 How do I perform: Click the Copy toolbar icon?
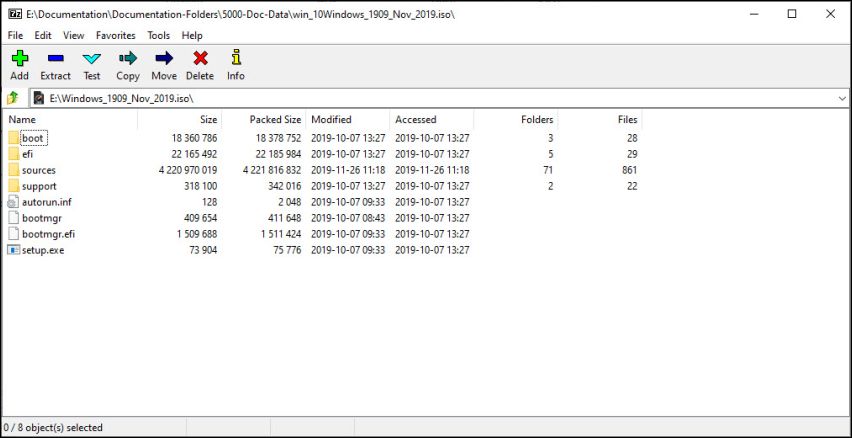point(128,58)
